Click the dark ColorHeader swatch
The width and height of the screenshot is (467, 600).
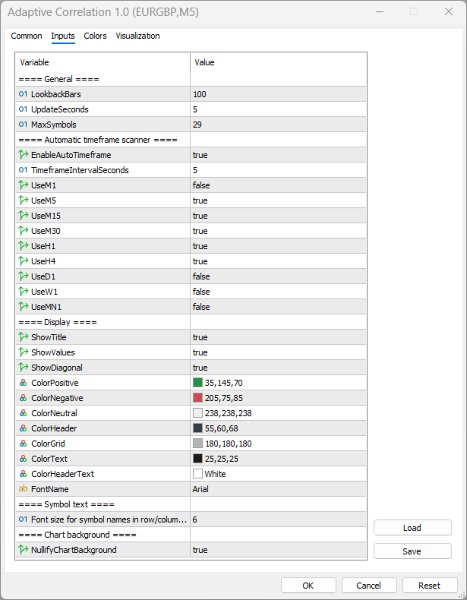[198, 428]
